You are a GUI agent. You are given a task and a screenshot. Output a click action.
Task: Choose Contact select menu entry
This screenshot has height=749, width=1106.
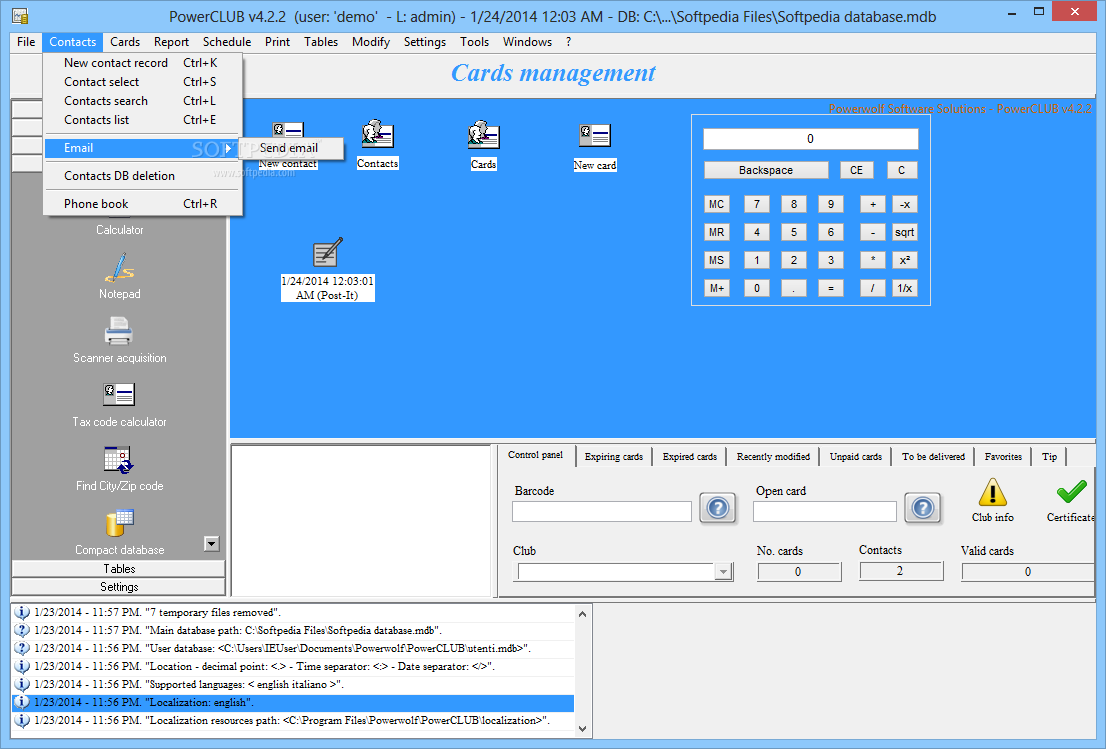click(x=142, y=82)
